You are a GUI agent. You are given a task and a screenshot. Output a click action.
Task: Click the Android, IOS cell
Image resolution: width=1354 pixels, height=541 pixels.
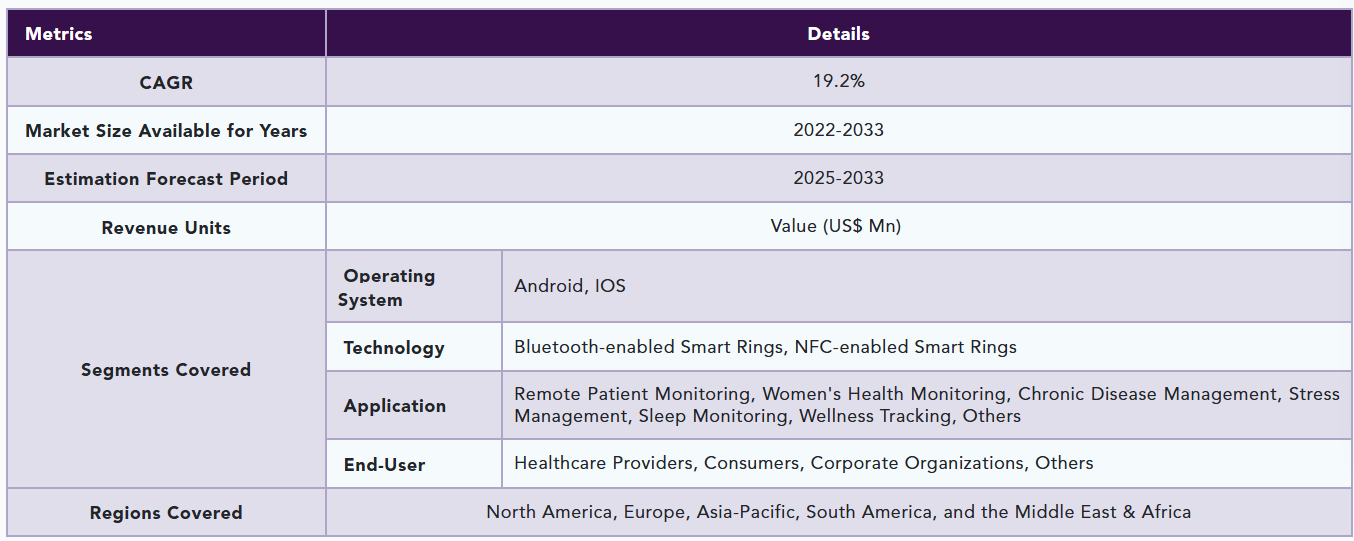click(570, 286)
